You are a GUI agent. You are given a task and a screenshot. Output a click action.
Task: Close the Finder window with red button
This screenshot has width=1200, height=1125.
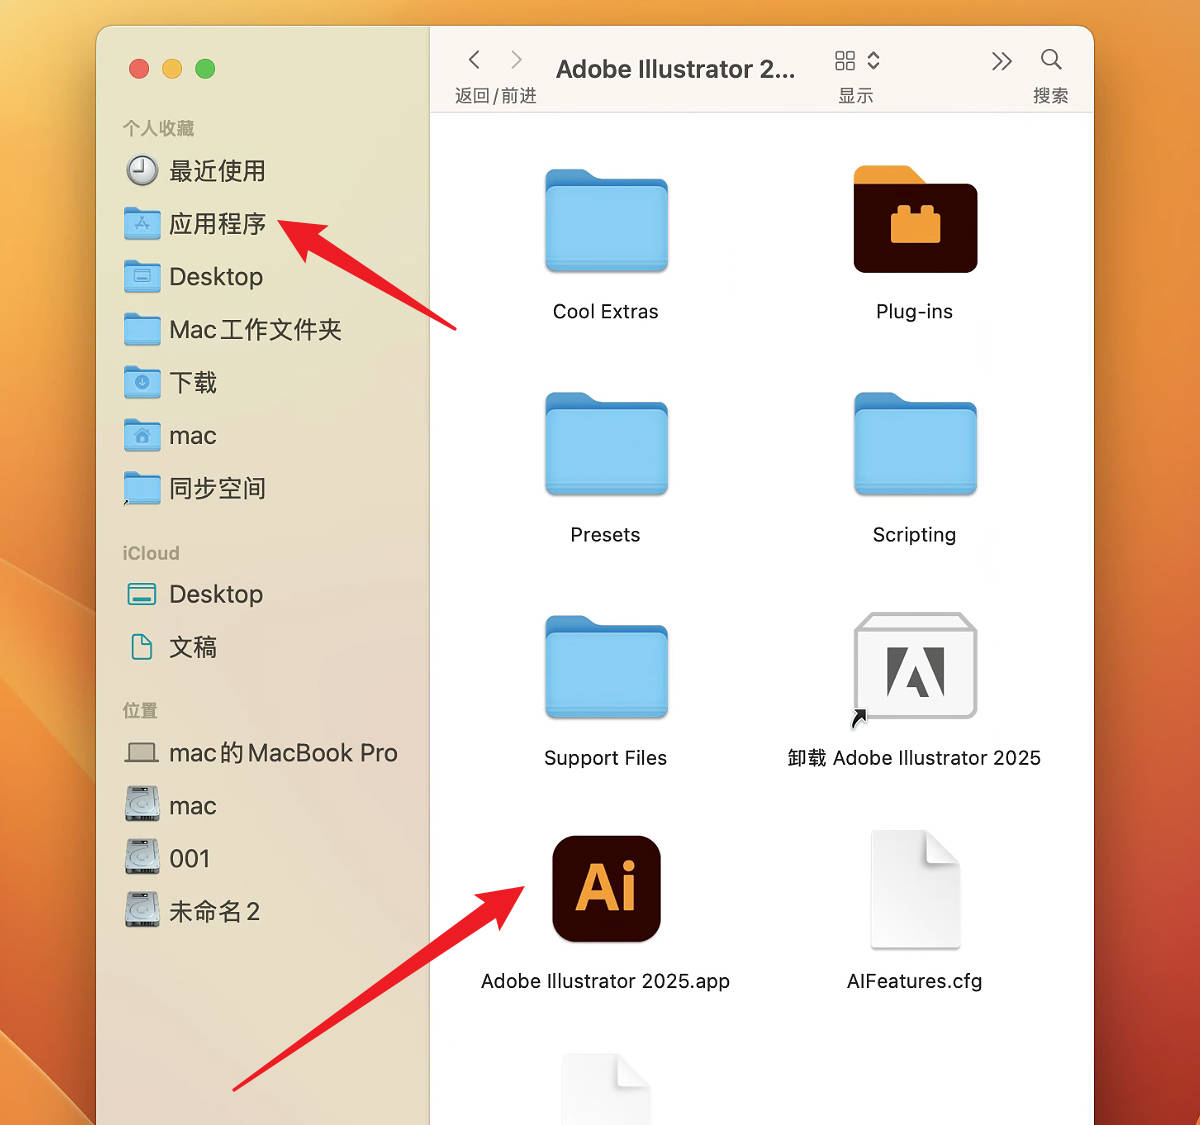(x=139, y=69)
